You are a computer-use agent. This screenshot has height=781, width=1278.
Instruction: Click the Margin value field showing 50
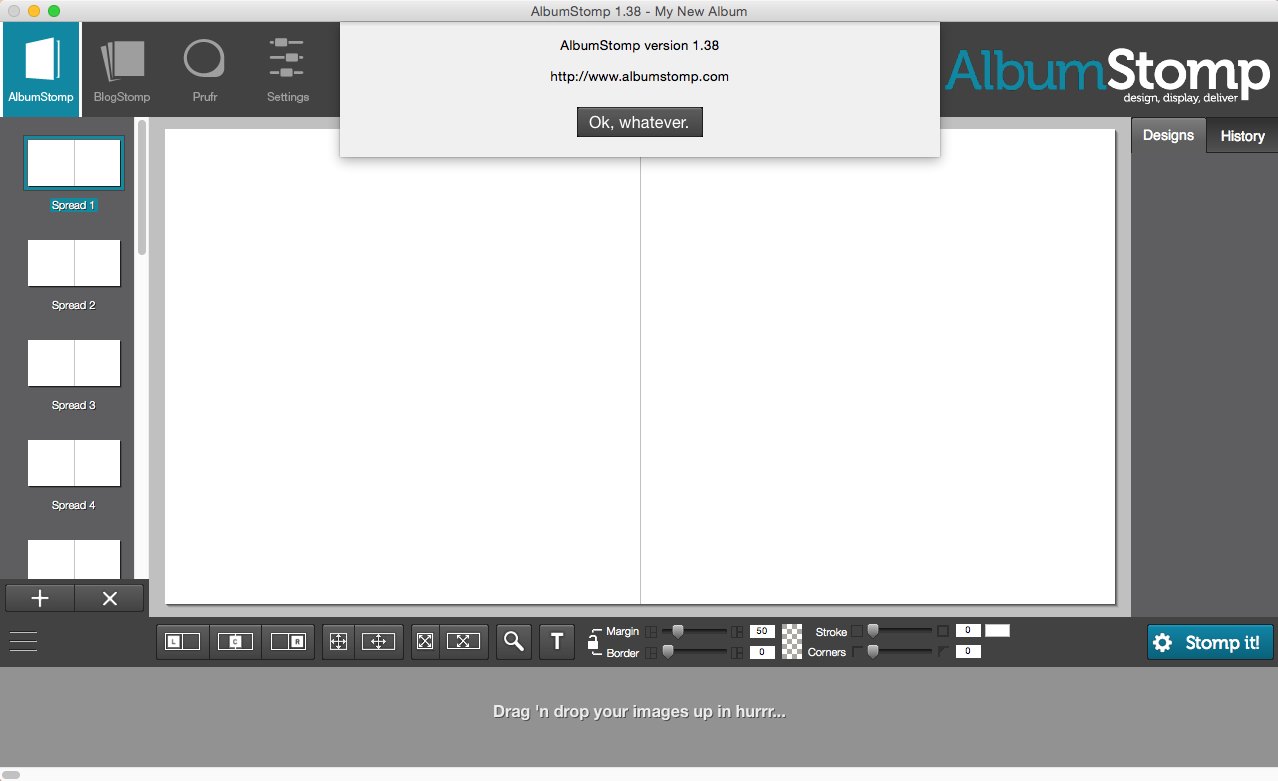pyautogui.click(x=763, y=631)
